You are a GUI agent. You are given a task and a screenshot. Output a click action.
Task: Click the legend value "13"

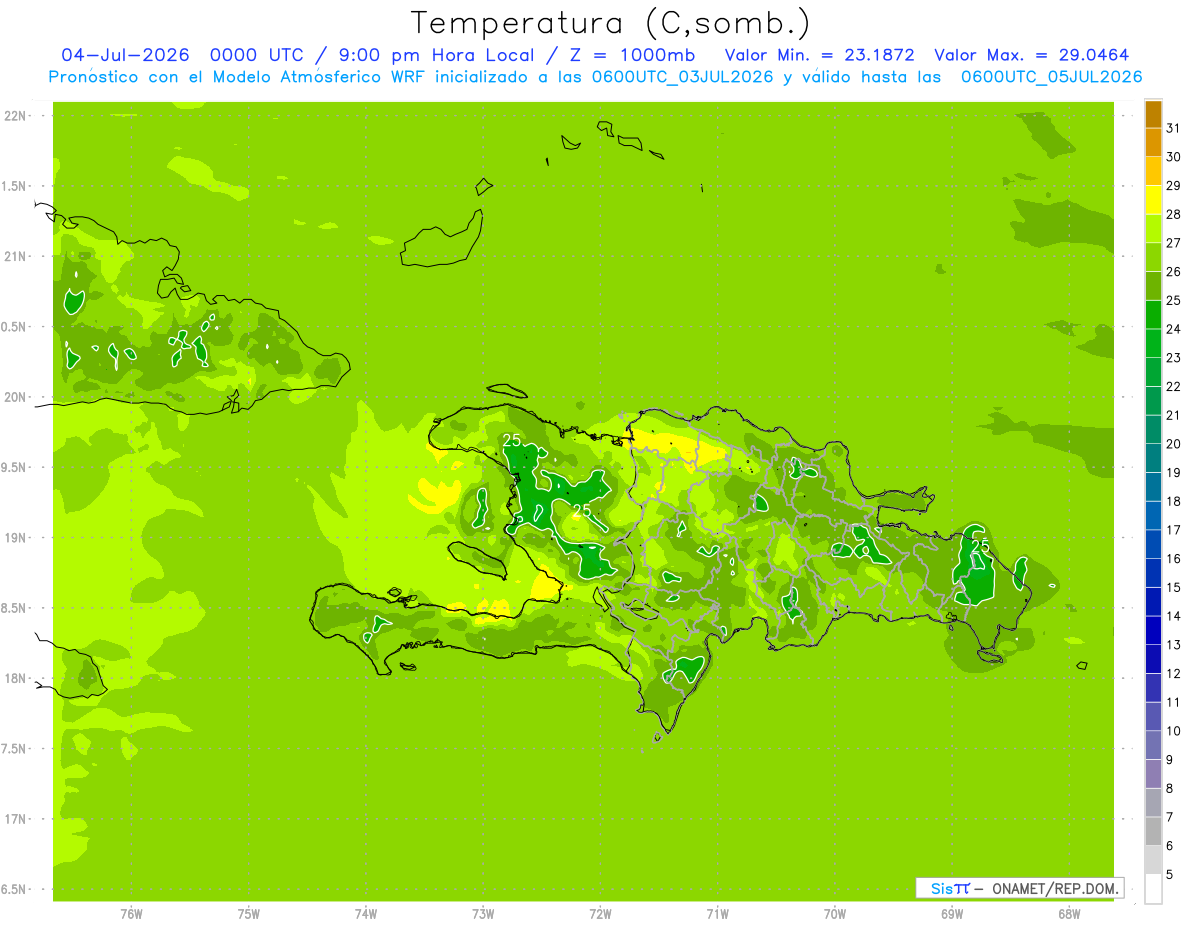pyautogui.click(x=1173, y=645)
